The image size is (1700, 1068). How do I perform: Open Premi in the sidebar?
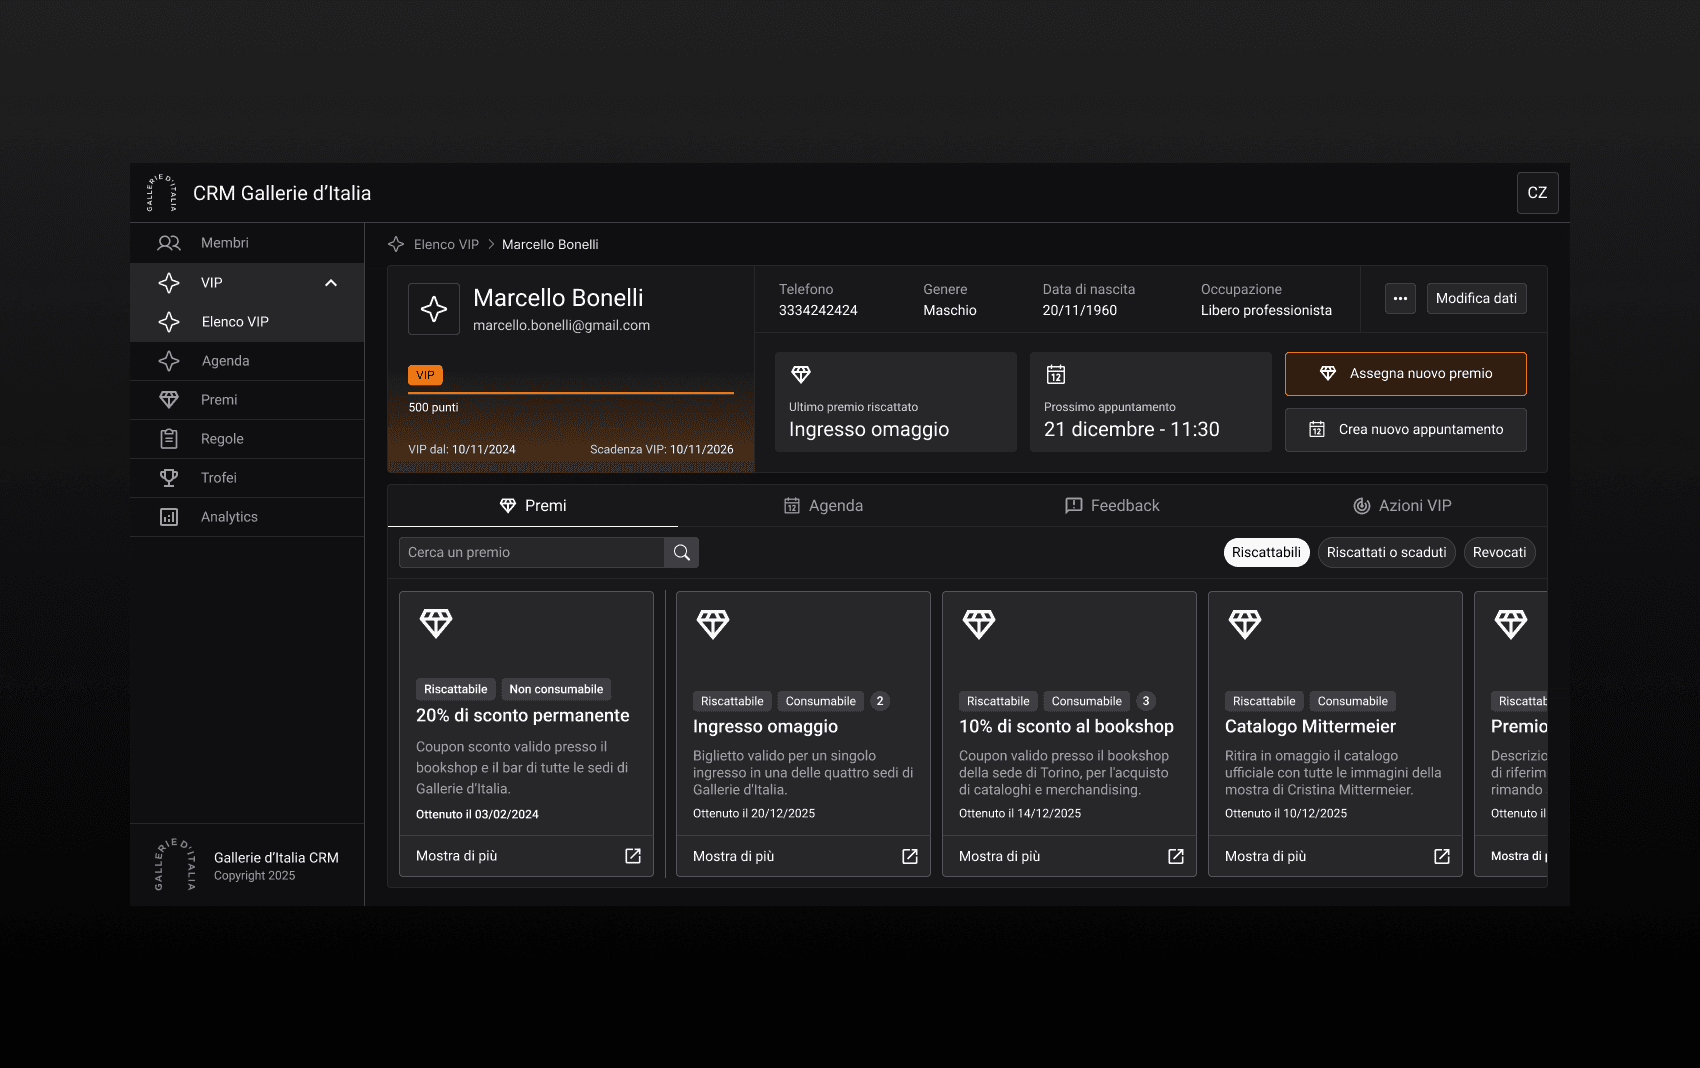click(x=247, y=400)
